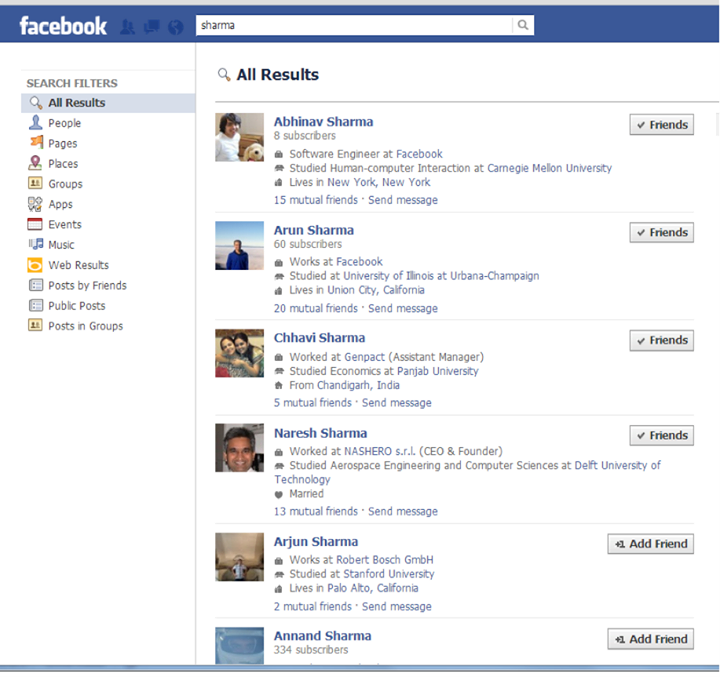Open Robert Bosch GmbH link
720x677 pixels.
click(385, 560)
